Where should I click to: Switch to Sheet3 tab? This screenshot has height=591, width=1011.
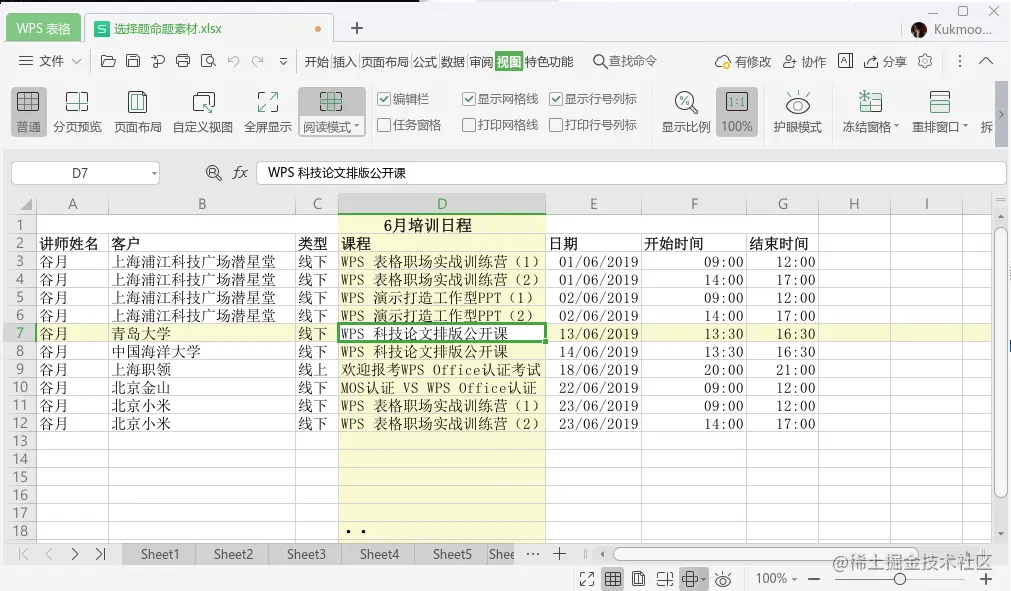(x=306, y=554)
